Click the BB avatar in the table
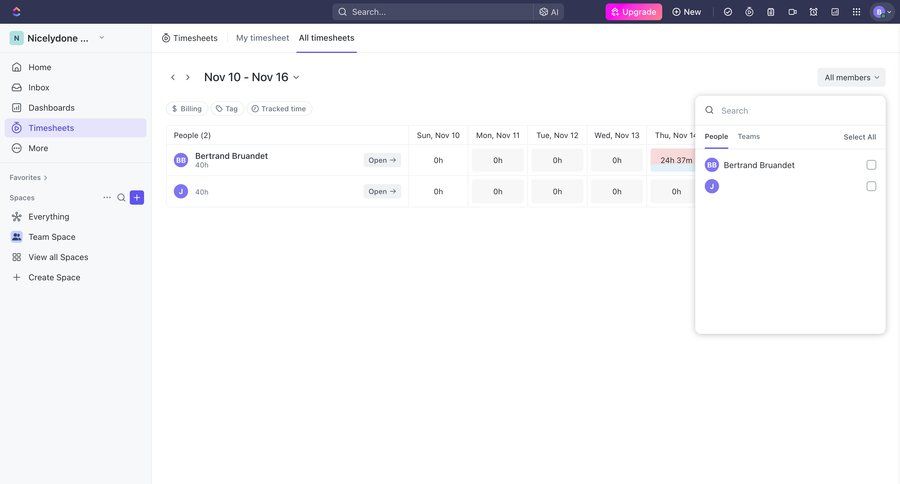This screenshot has height=484, width=900. pyautogui.click(x=181, y=160)
